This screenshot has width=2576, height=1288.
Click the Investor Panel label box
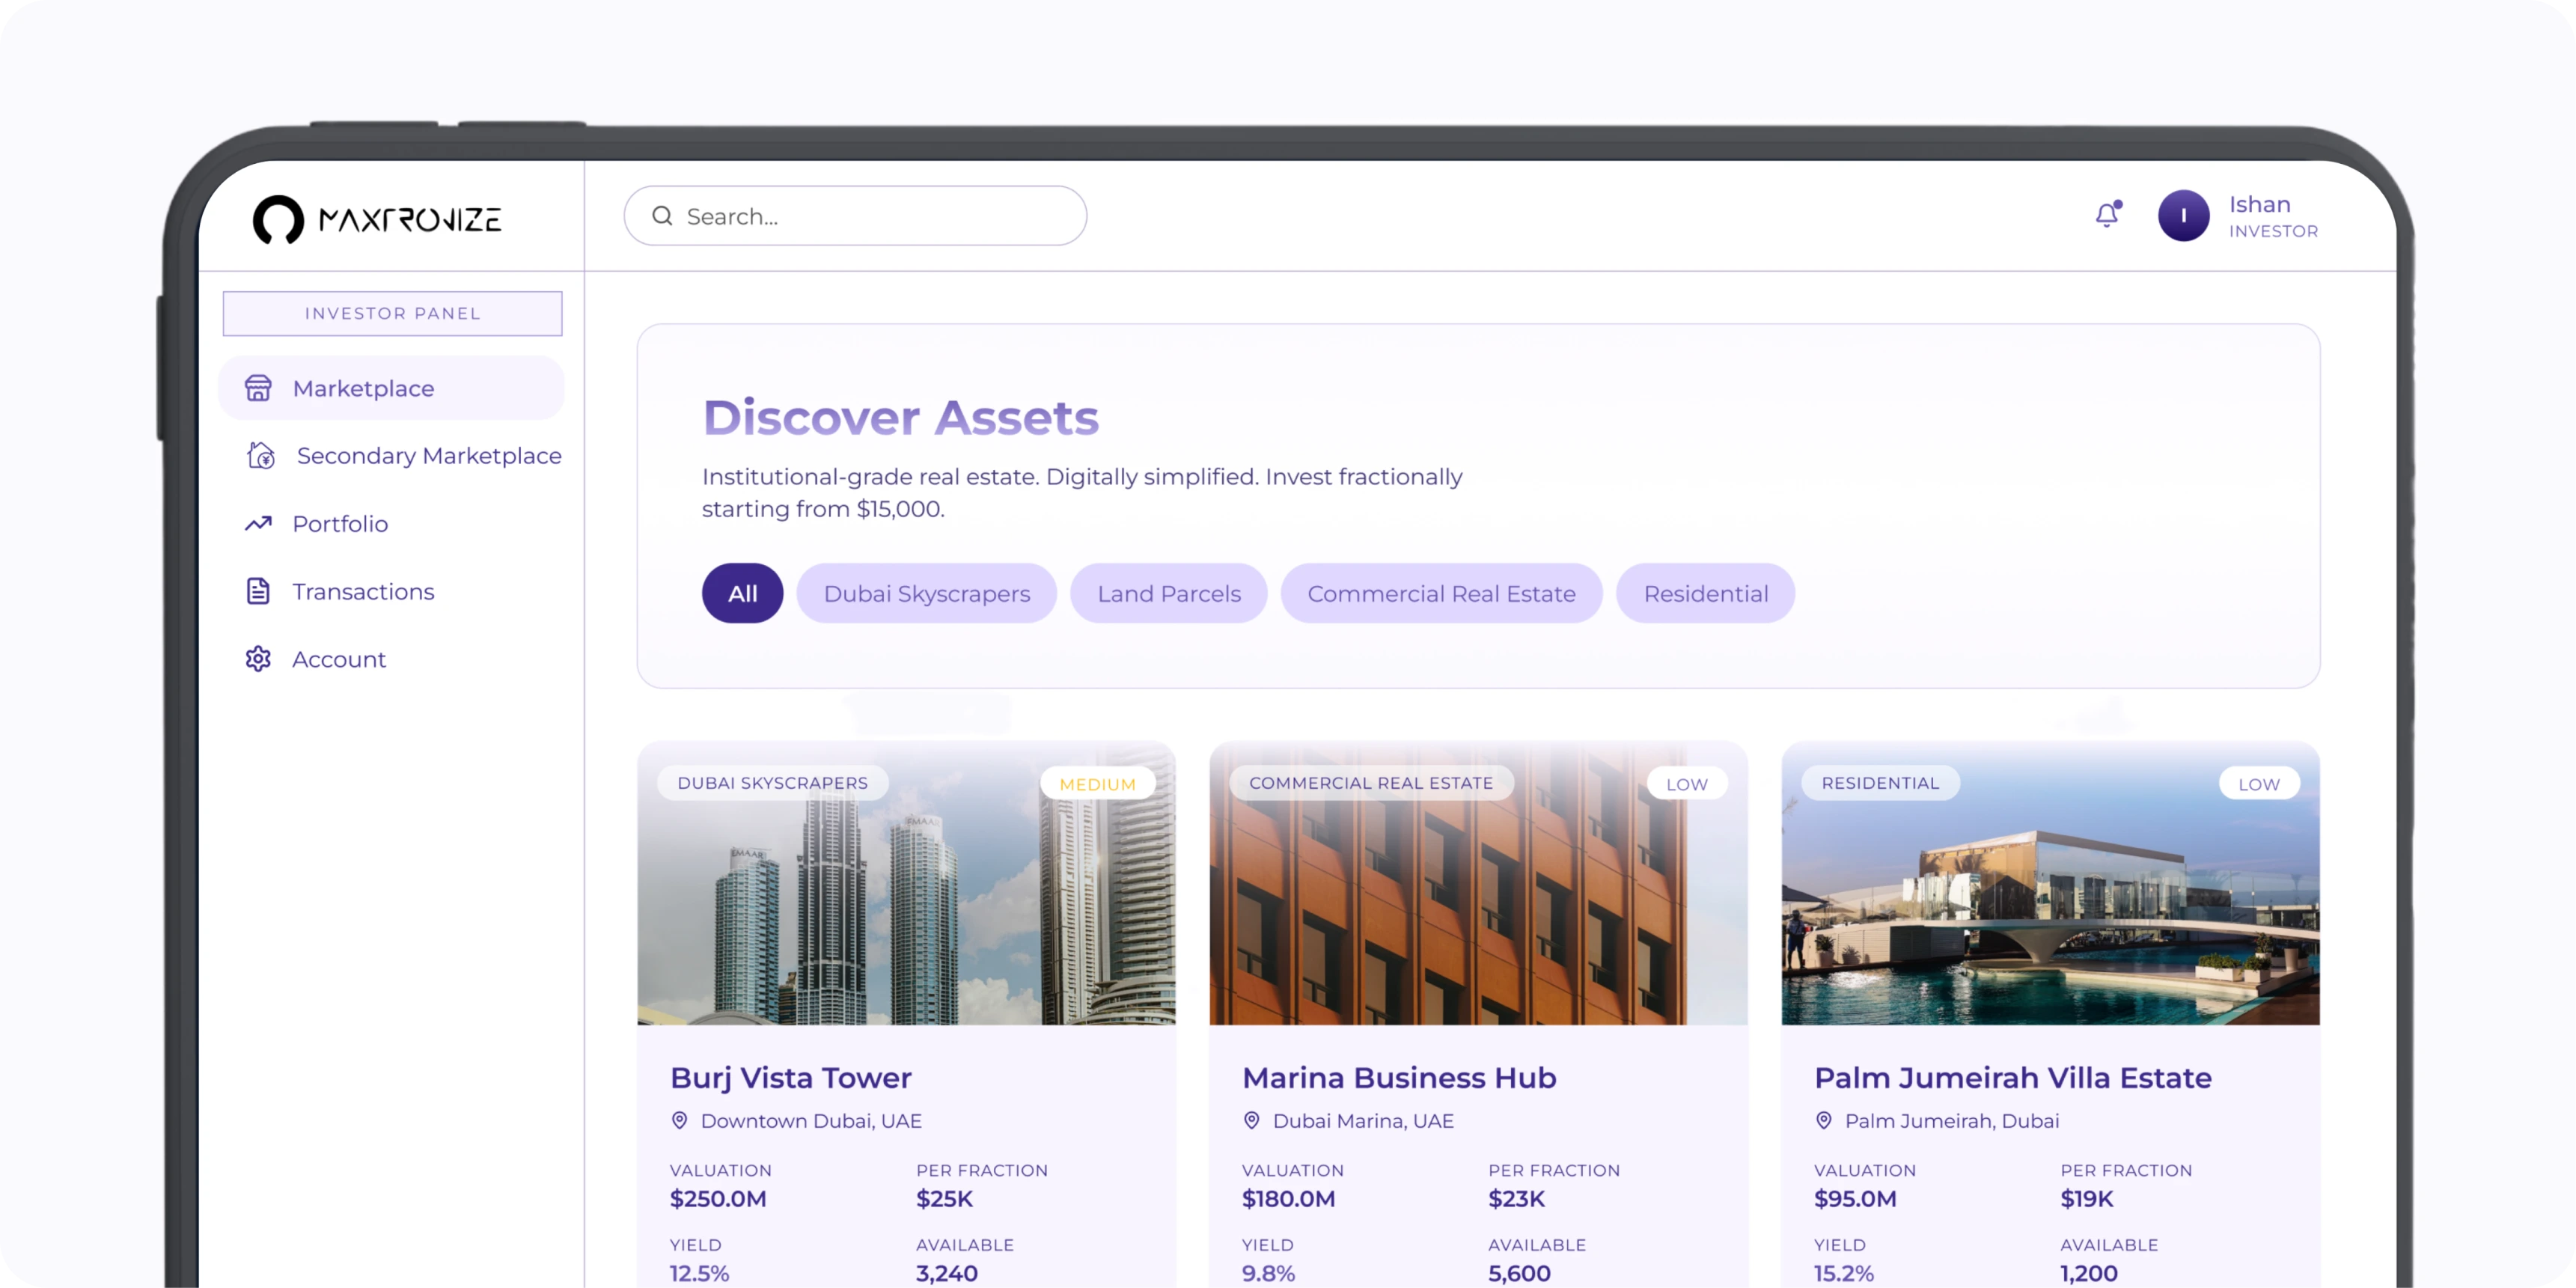pos(392,313)
